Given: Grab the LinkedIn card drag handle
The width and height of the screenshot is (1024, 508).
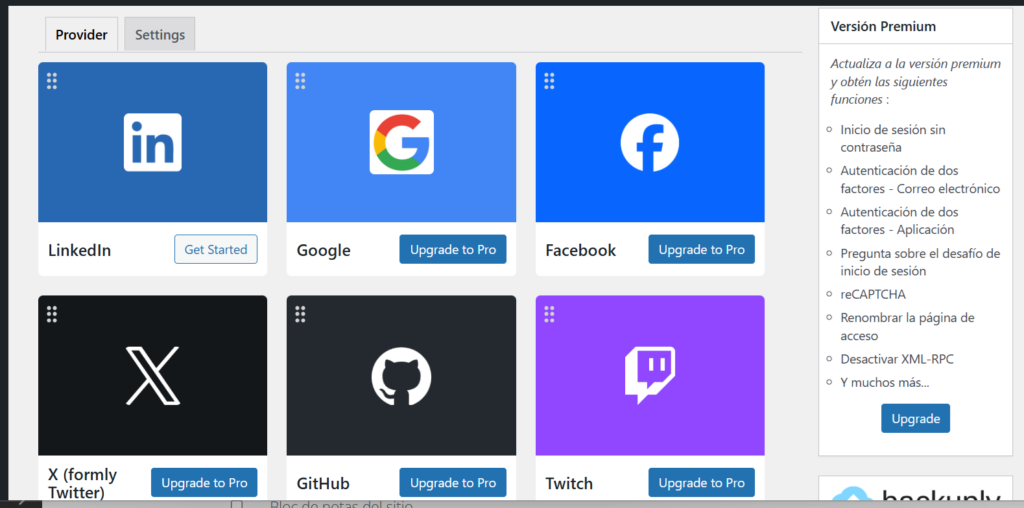Looking at the screenshot, I should click(x=52, y=81).
